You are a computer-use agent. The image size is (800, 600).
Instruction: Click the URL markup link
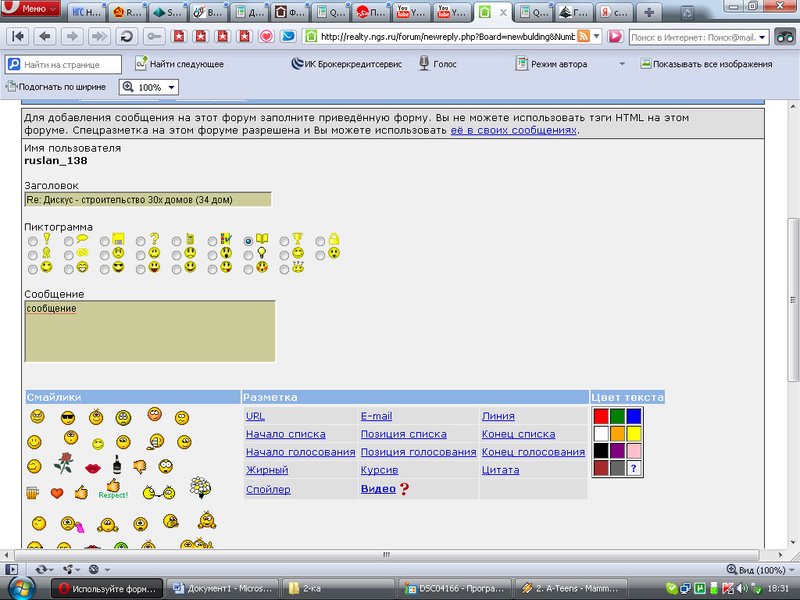[255, 416]
